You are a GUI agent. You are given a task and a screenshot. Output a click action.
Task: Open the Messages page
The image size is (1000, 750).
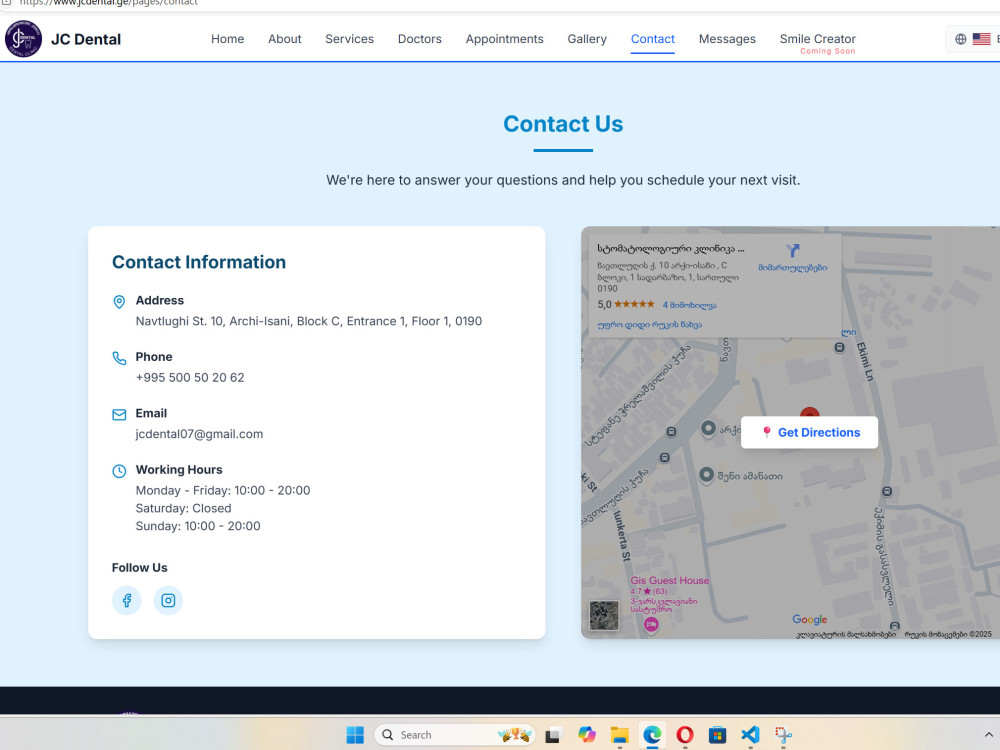[x=727, y=39]
